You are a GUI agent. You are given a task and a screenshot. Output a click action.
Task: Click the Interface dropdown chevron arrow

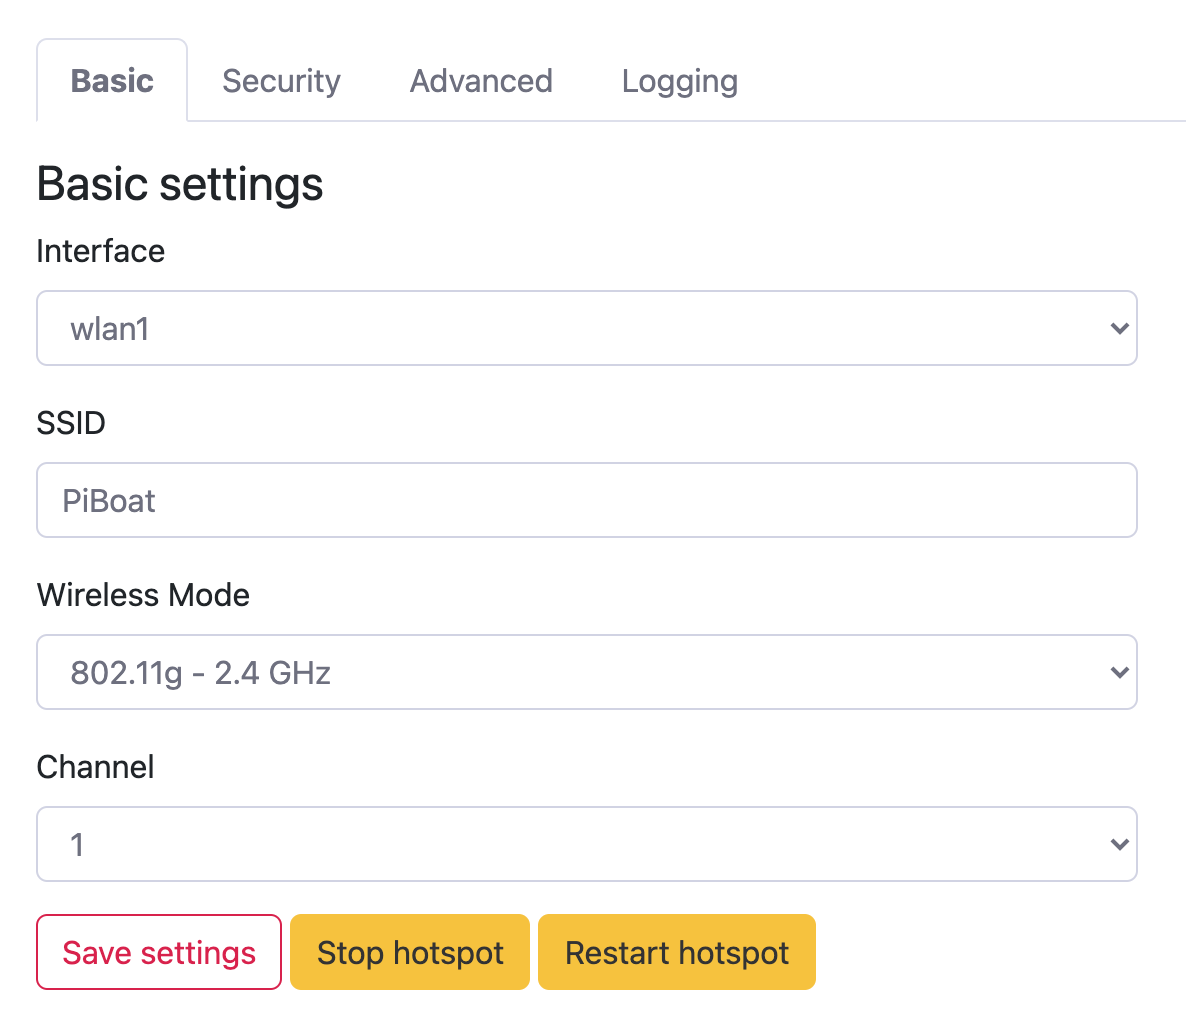(x=1119, y=328)
